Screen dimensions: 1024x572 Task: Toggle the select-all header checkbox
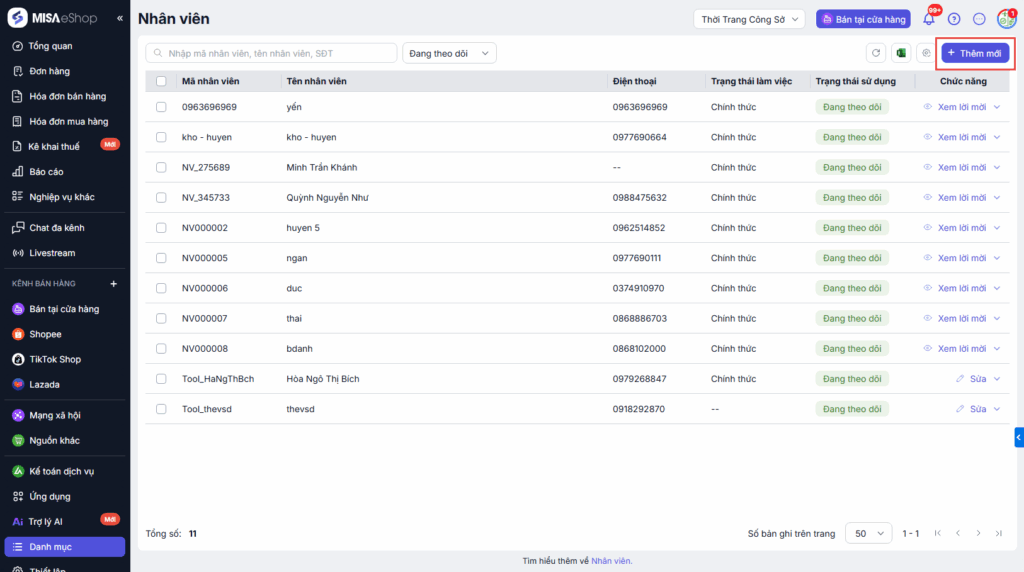click(161, 81)
